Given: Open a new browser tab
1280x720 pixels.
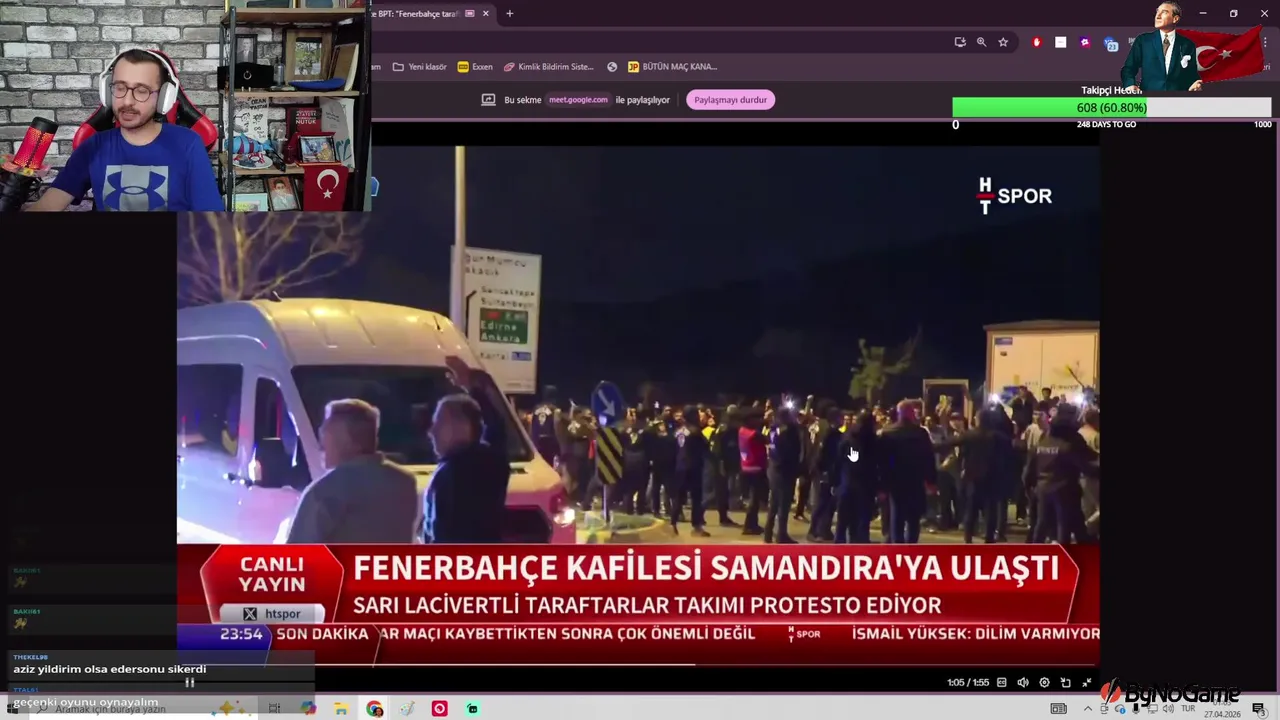Looking at the screenshot, I should (509, 13).
